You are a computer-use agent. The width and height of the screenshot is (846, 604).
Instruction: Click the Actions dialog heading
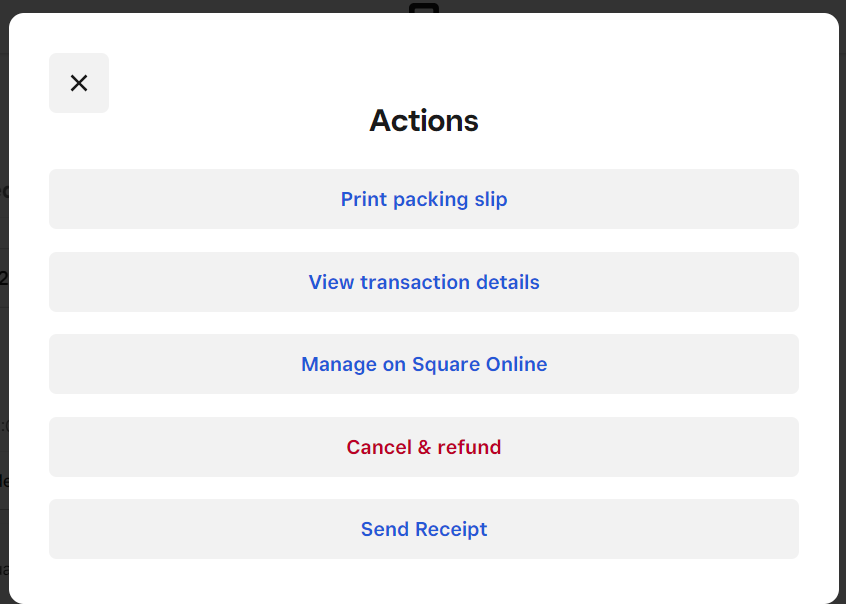point(424,121)
